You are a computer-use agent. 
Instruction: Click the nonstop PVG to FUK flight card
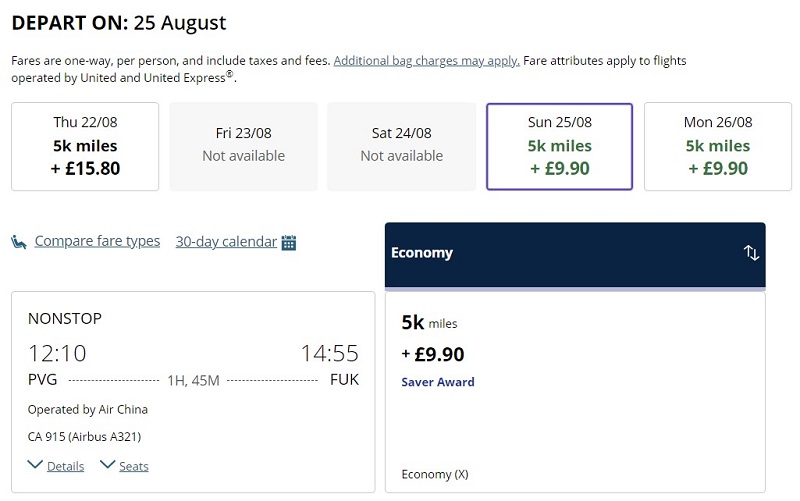pyautogui.click(x=193, y=392)
